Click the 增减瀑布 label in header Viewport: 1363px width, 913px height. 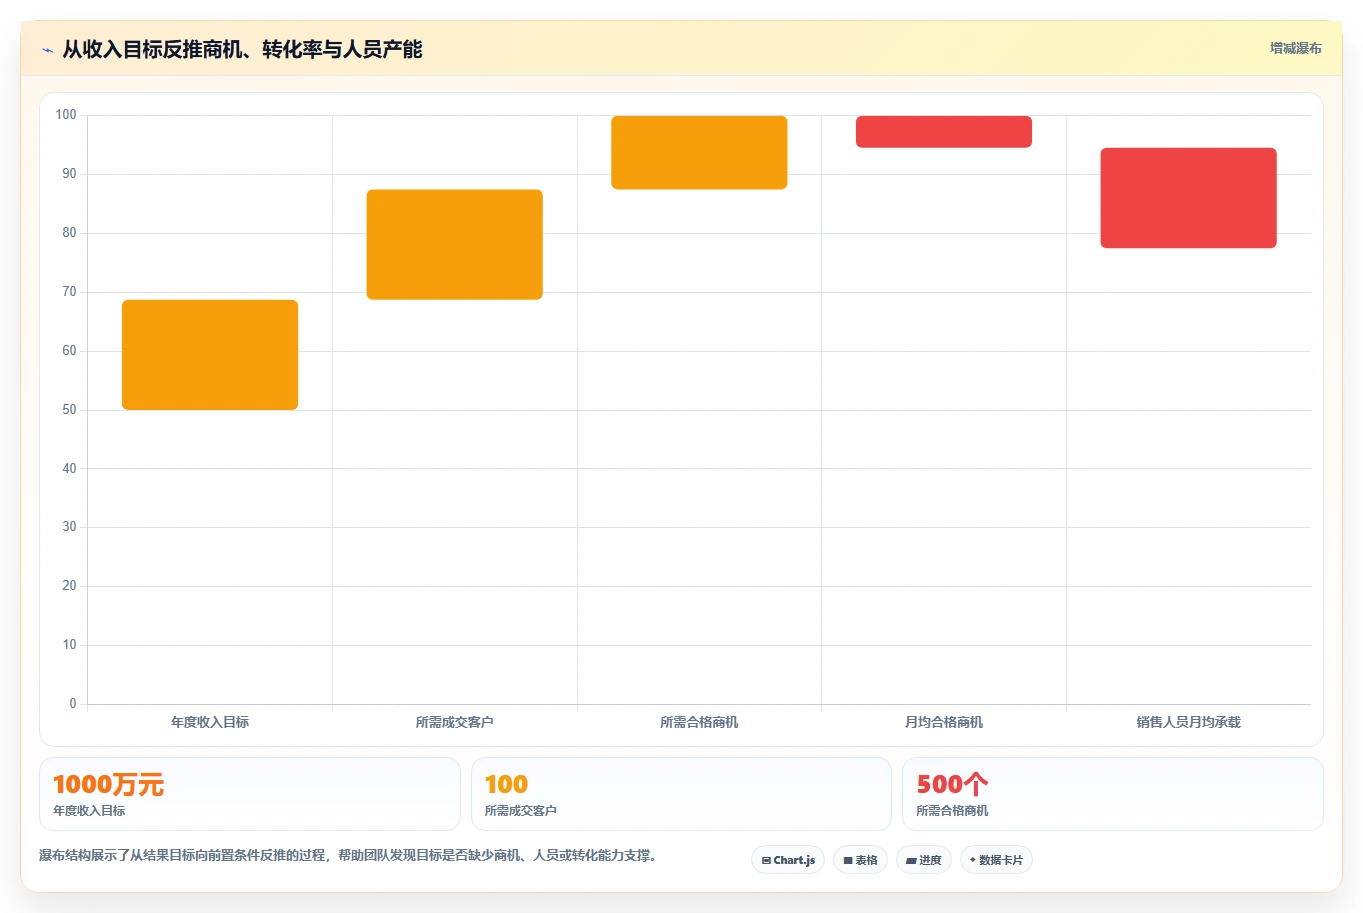point(1296,48)
